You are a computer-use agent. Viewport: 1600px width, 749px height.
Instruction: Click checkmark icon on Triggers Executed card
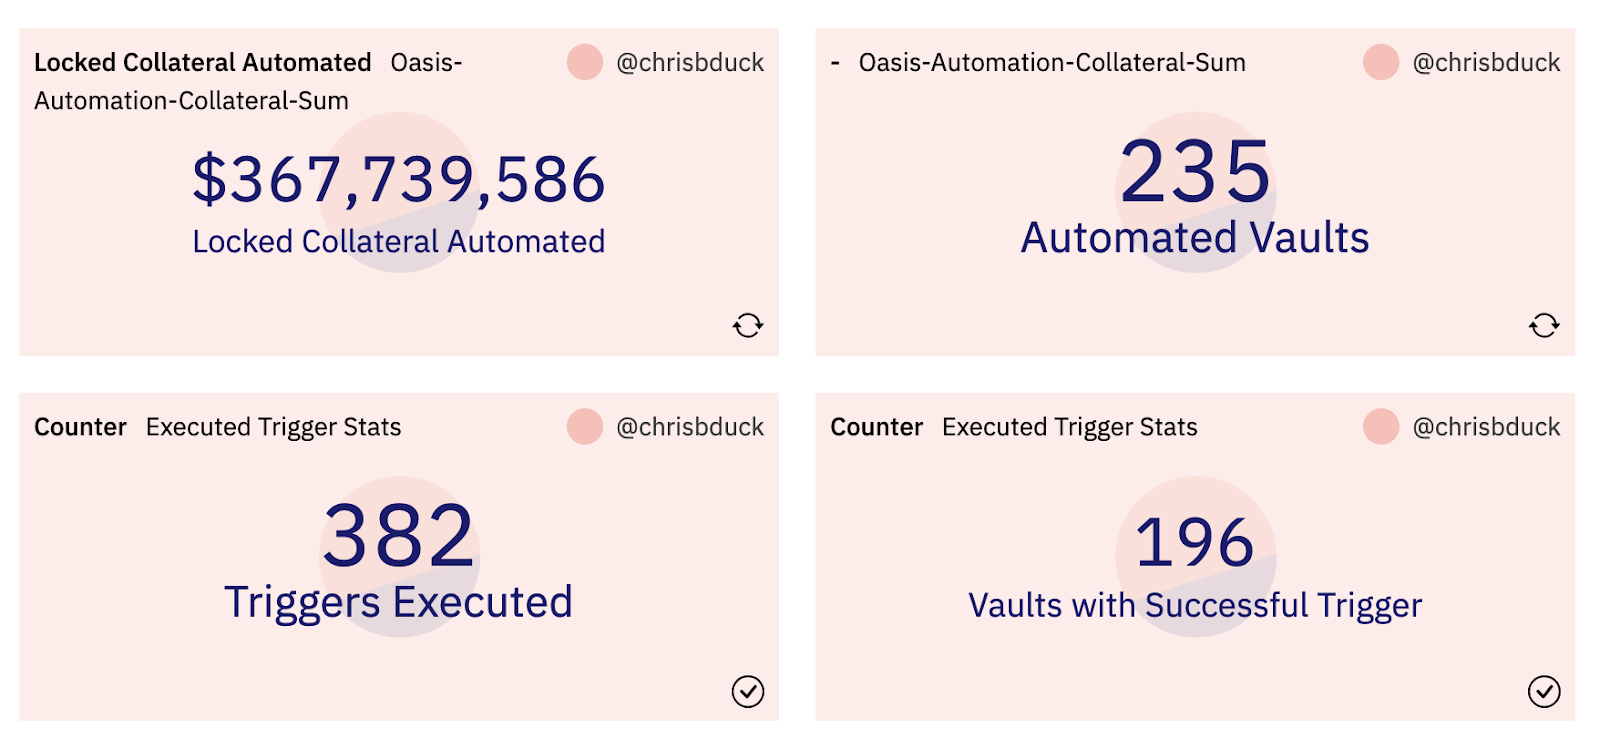(x=747, y=691)
